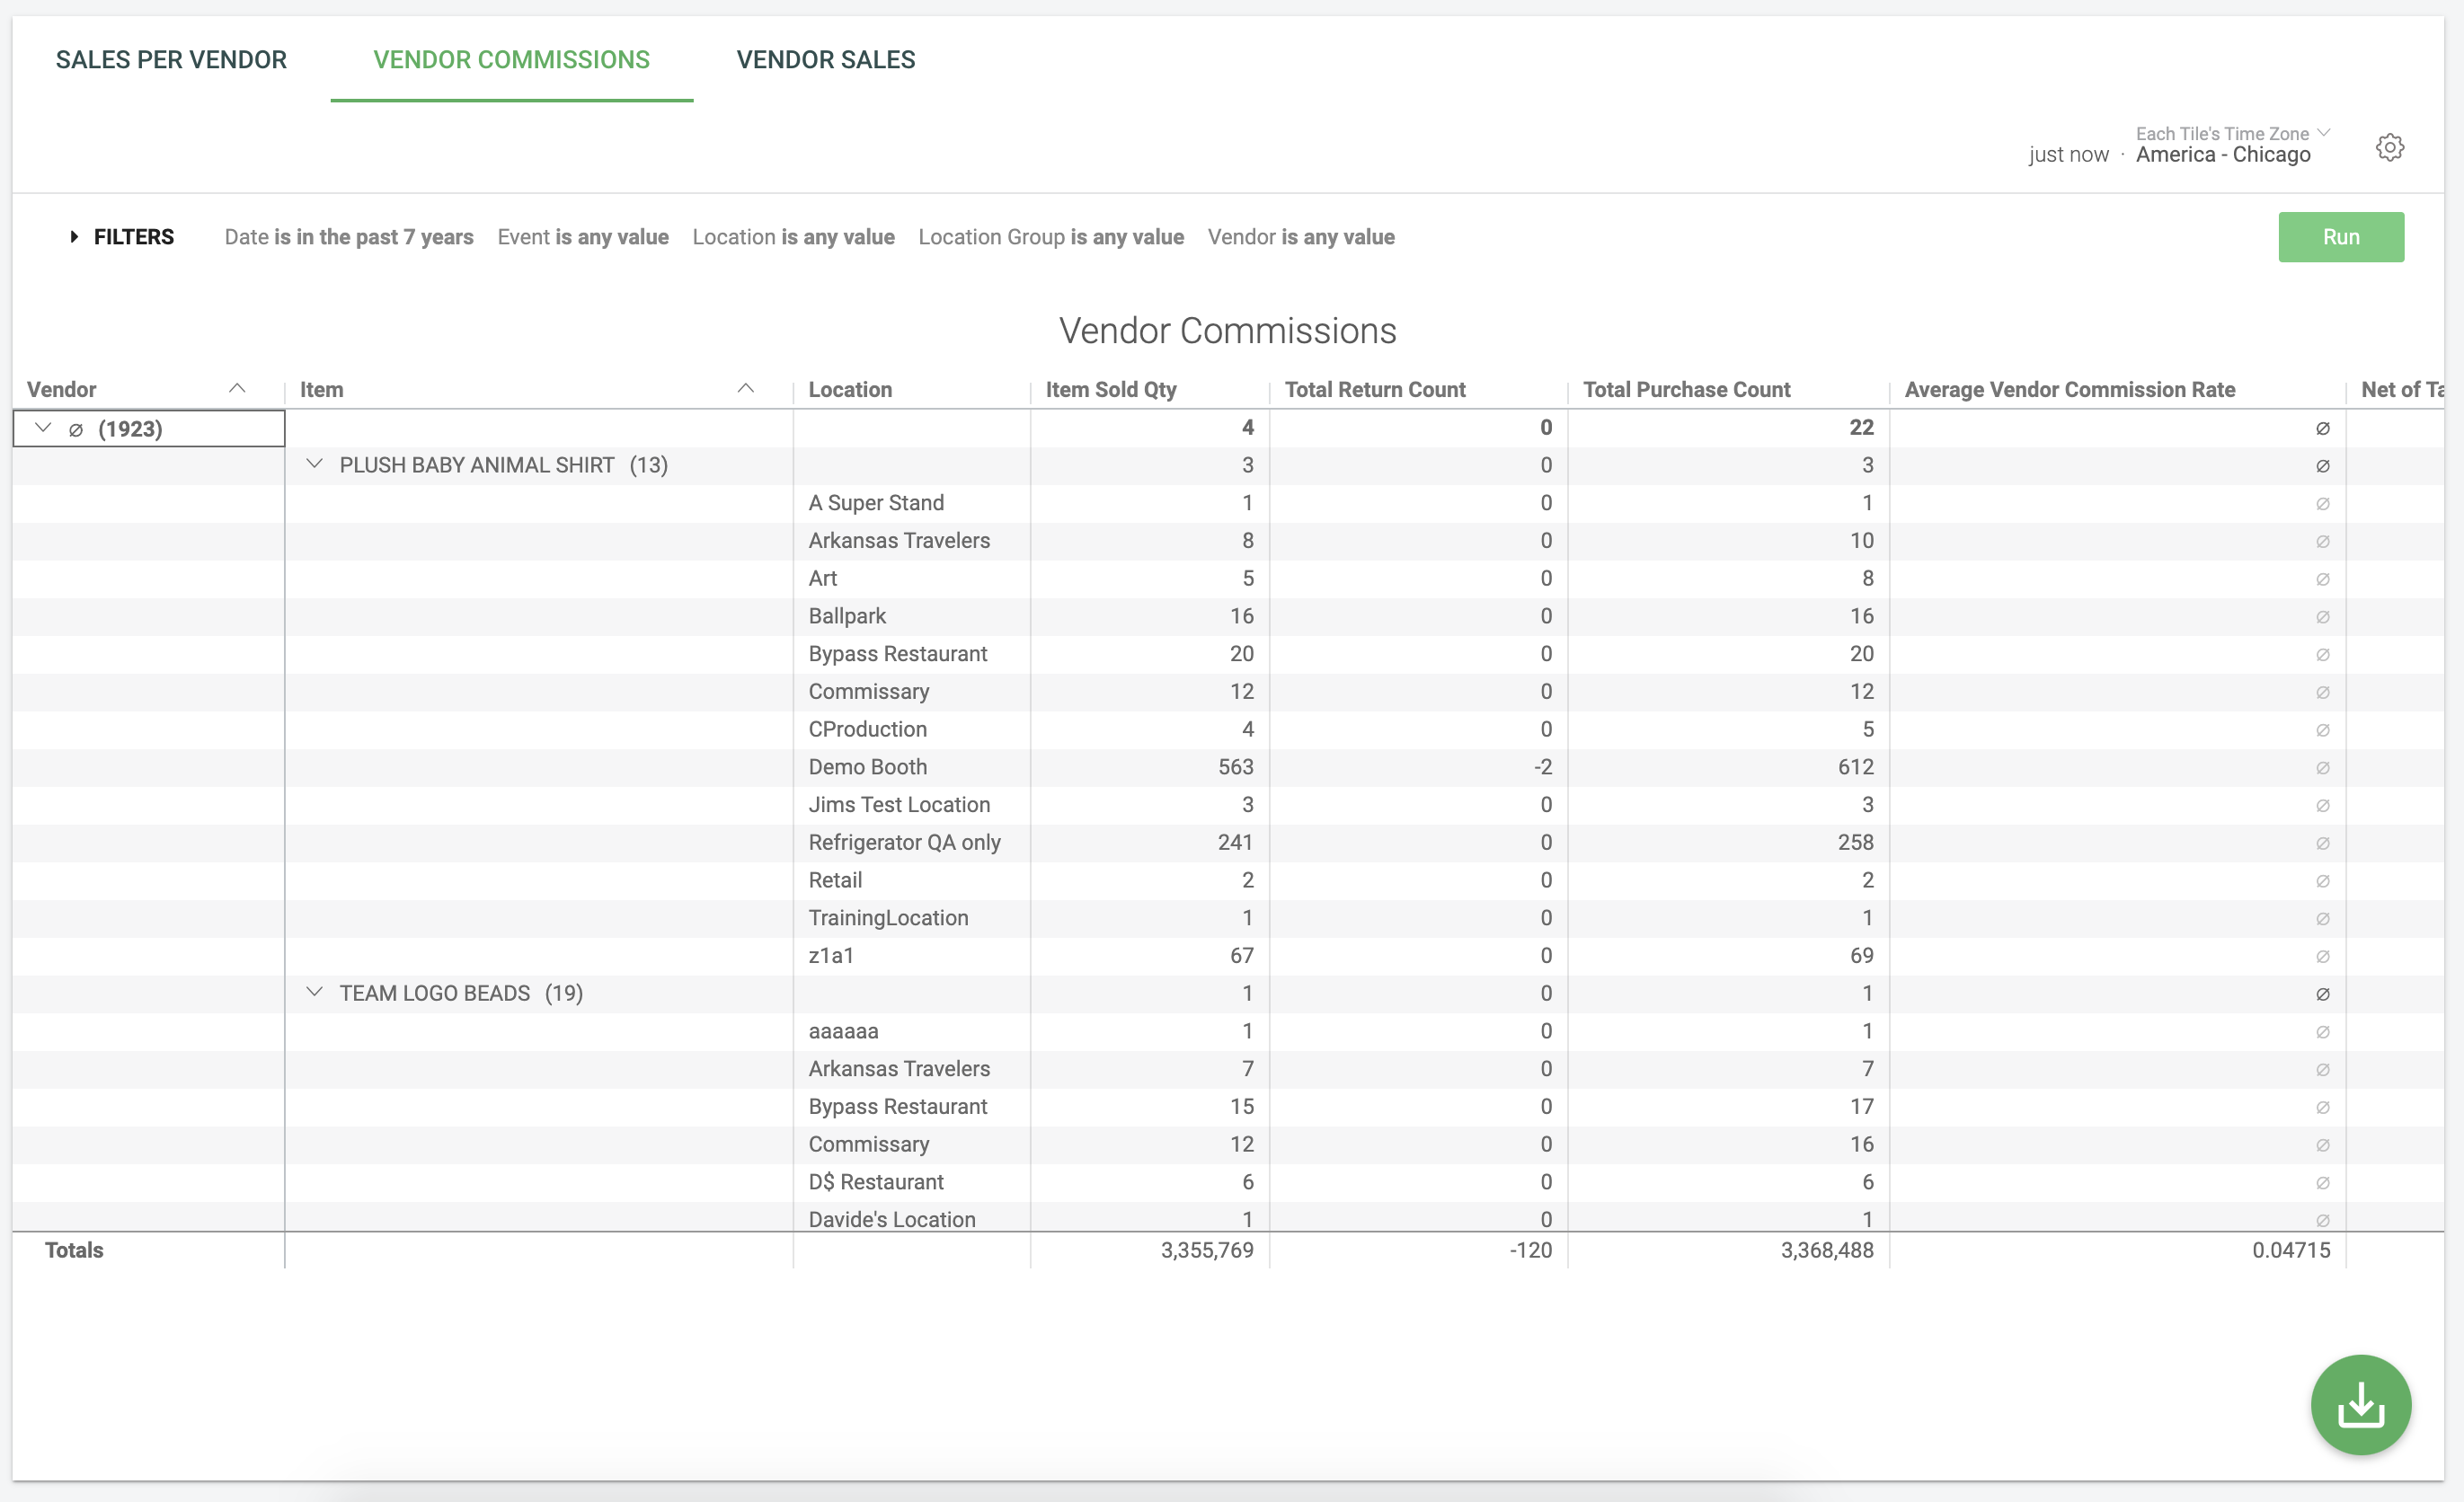Click the 563 Item Sold Qty value
Screen dimensions: 2464x1502
coord(1235,767)
